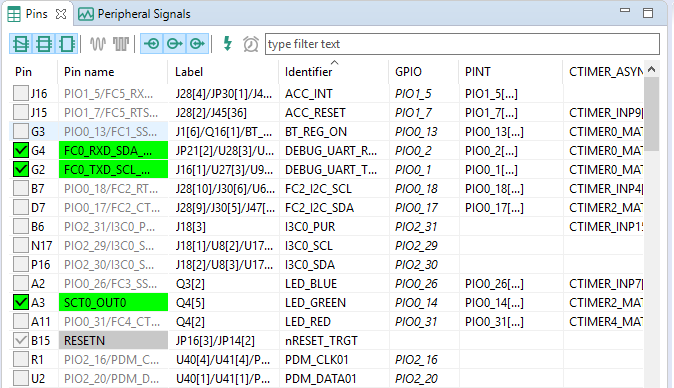Screen dimensions: 674x388
Task: Check the box for pin J16
Action: click(21, 93)
